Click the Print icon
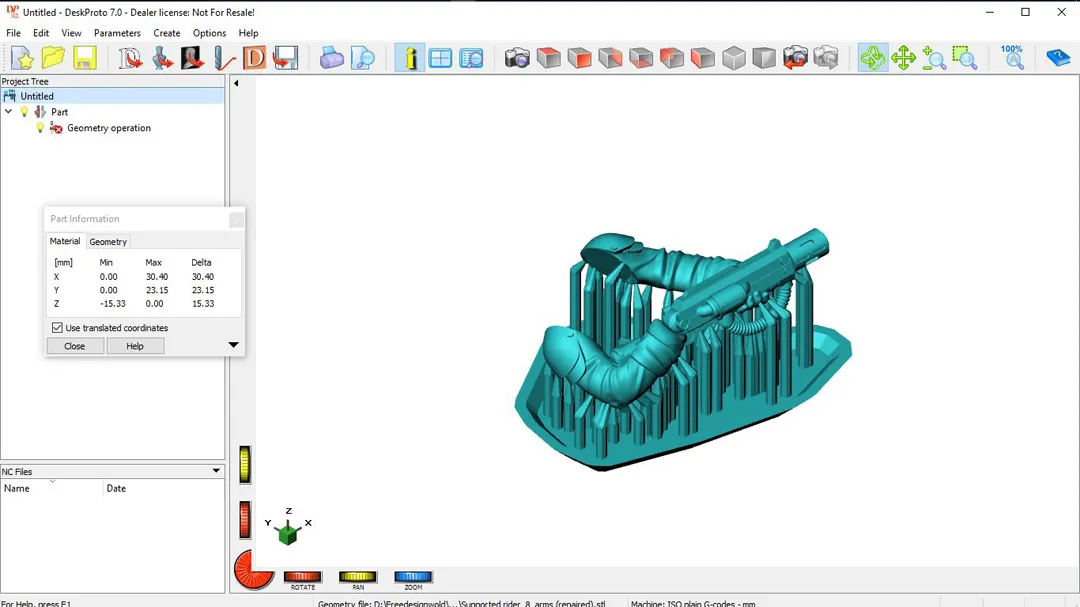Screen dimensions: 1080x607 [x=331, y=58]
